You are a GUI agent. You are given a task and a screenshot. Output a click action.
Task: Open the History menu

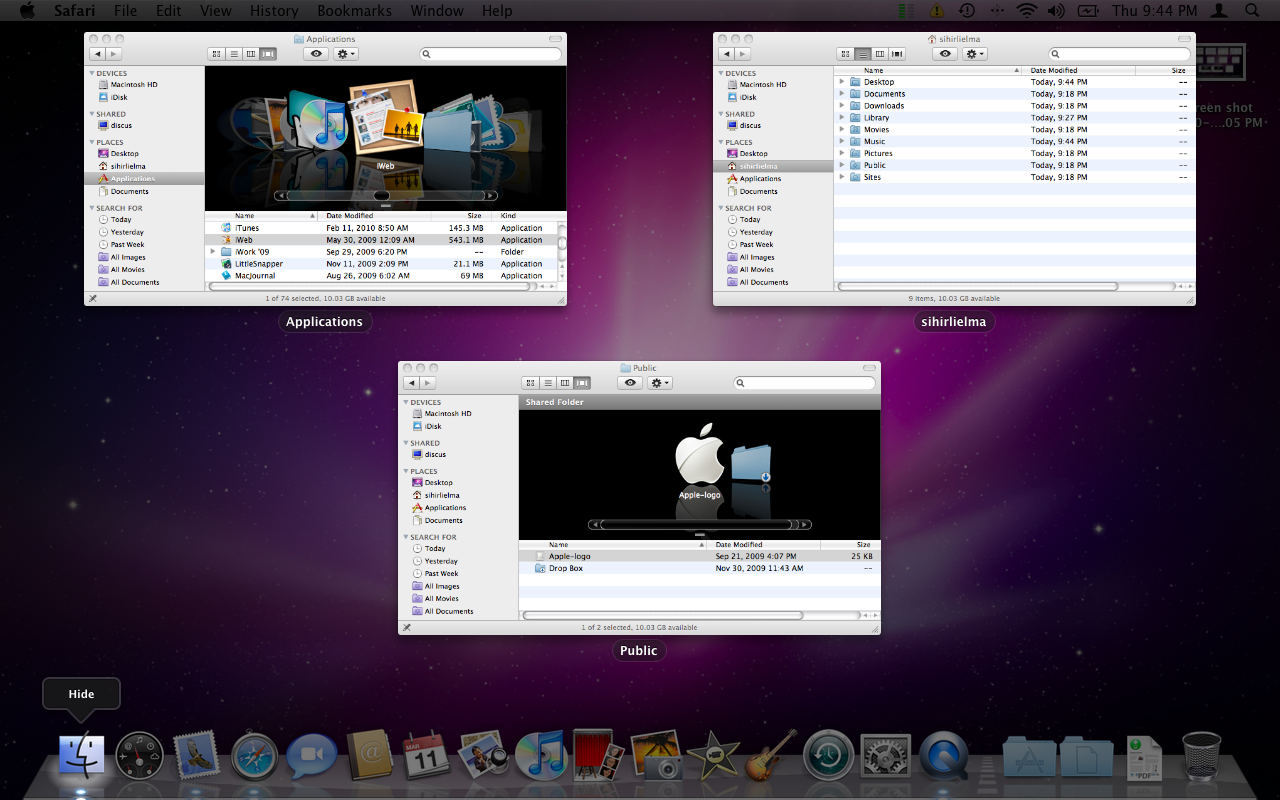273,11
